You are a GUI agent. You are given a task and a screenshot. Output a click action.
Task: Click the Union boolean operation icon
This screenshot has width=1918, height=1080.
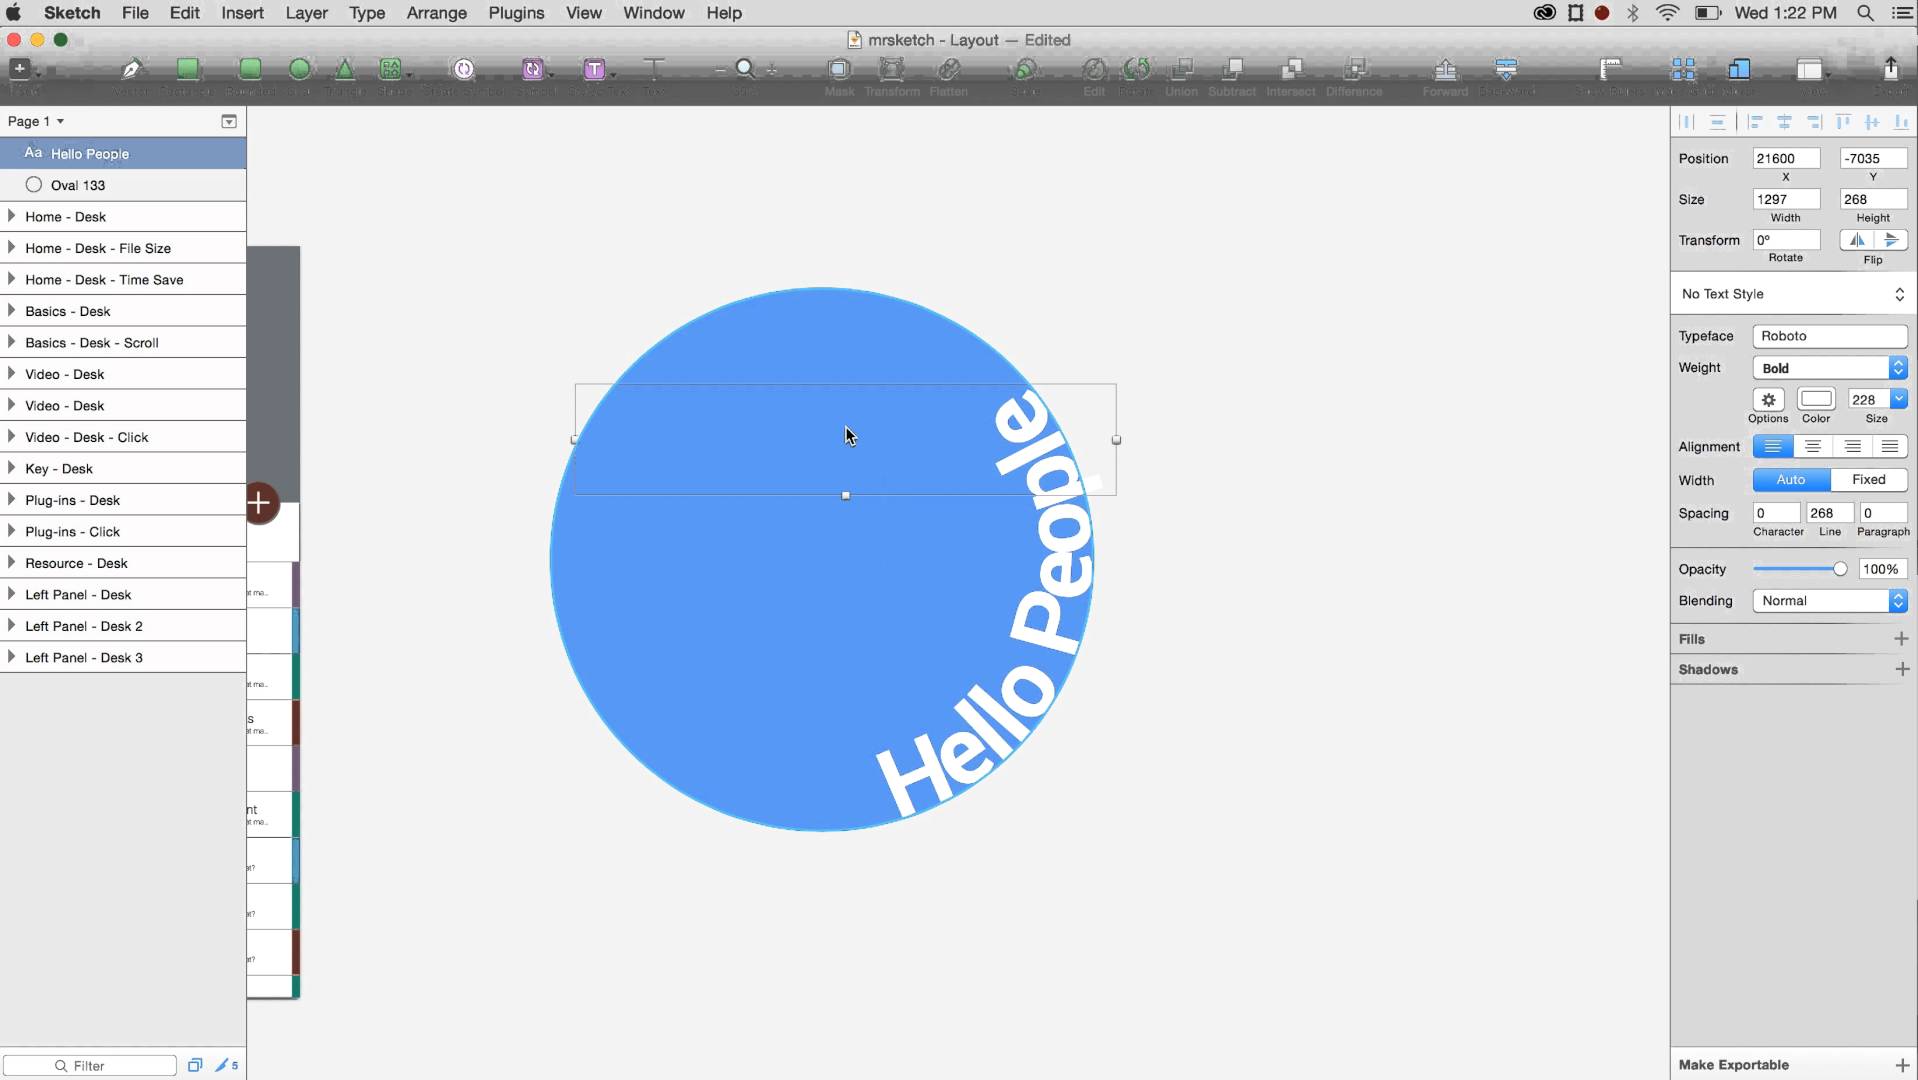1181,69
